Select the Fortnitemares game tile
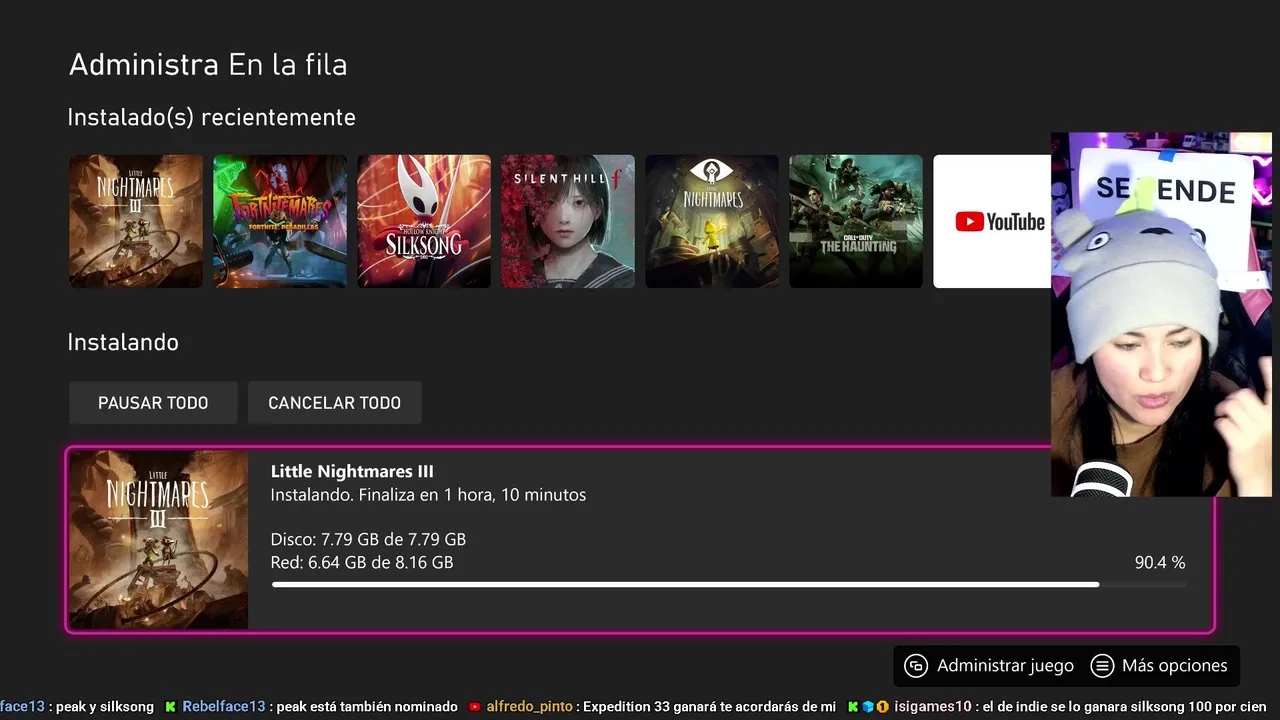Viewport: 1280px width, 720px height. 280,221
